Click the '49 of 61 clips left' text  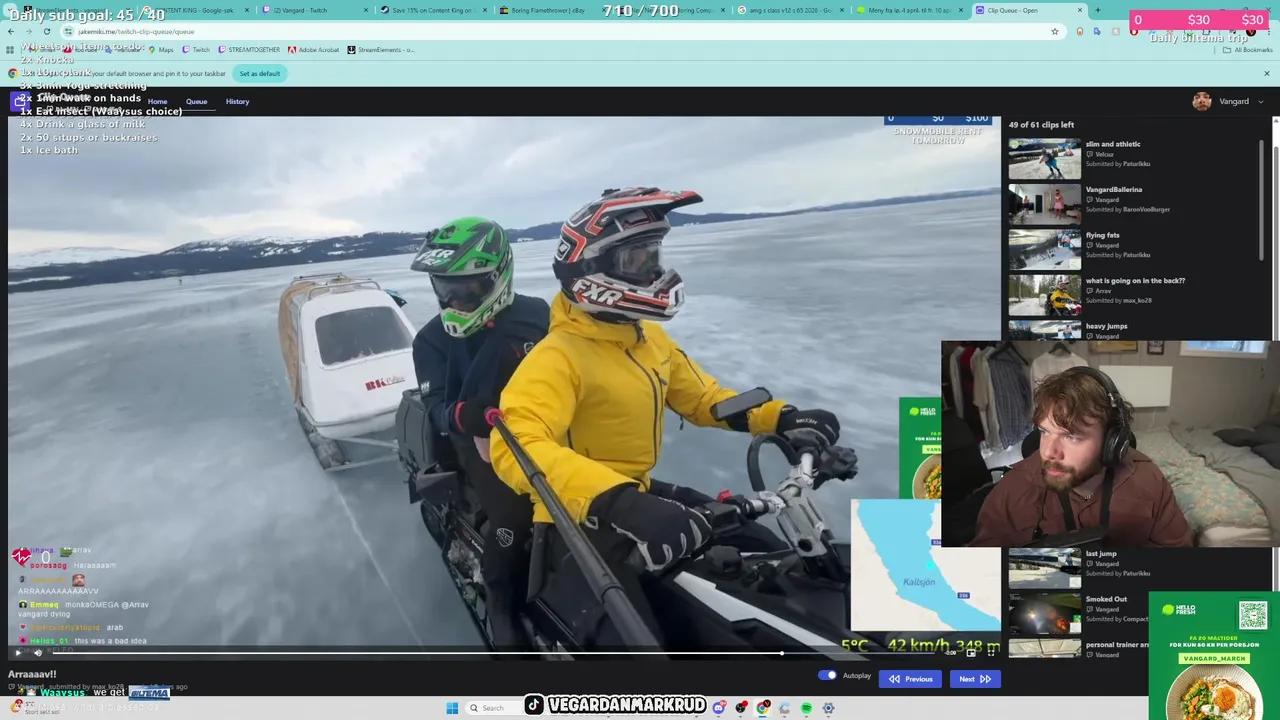click(1041, 125)
